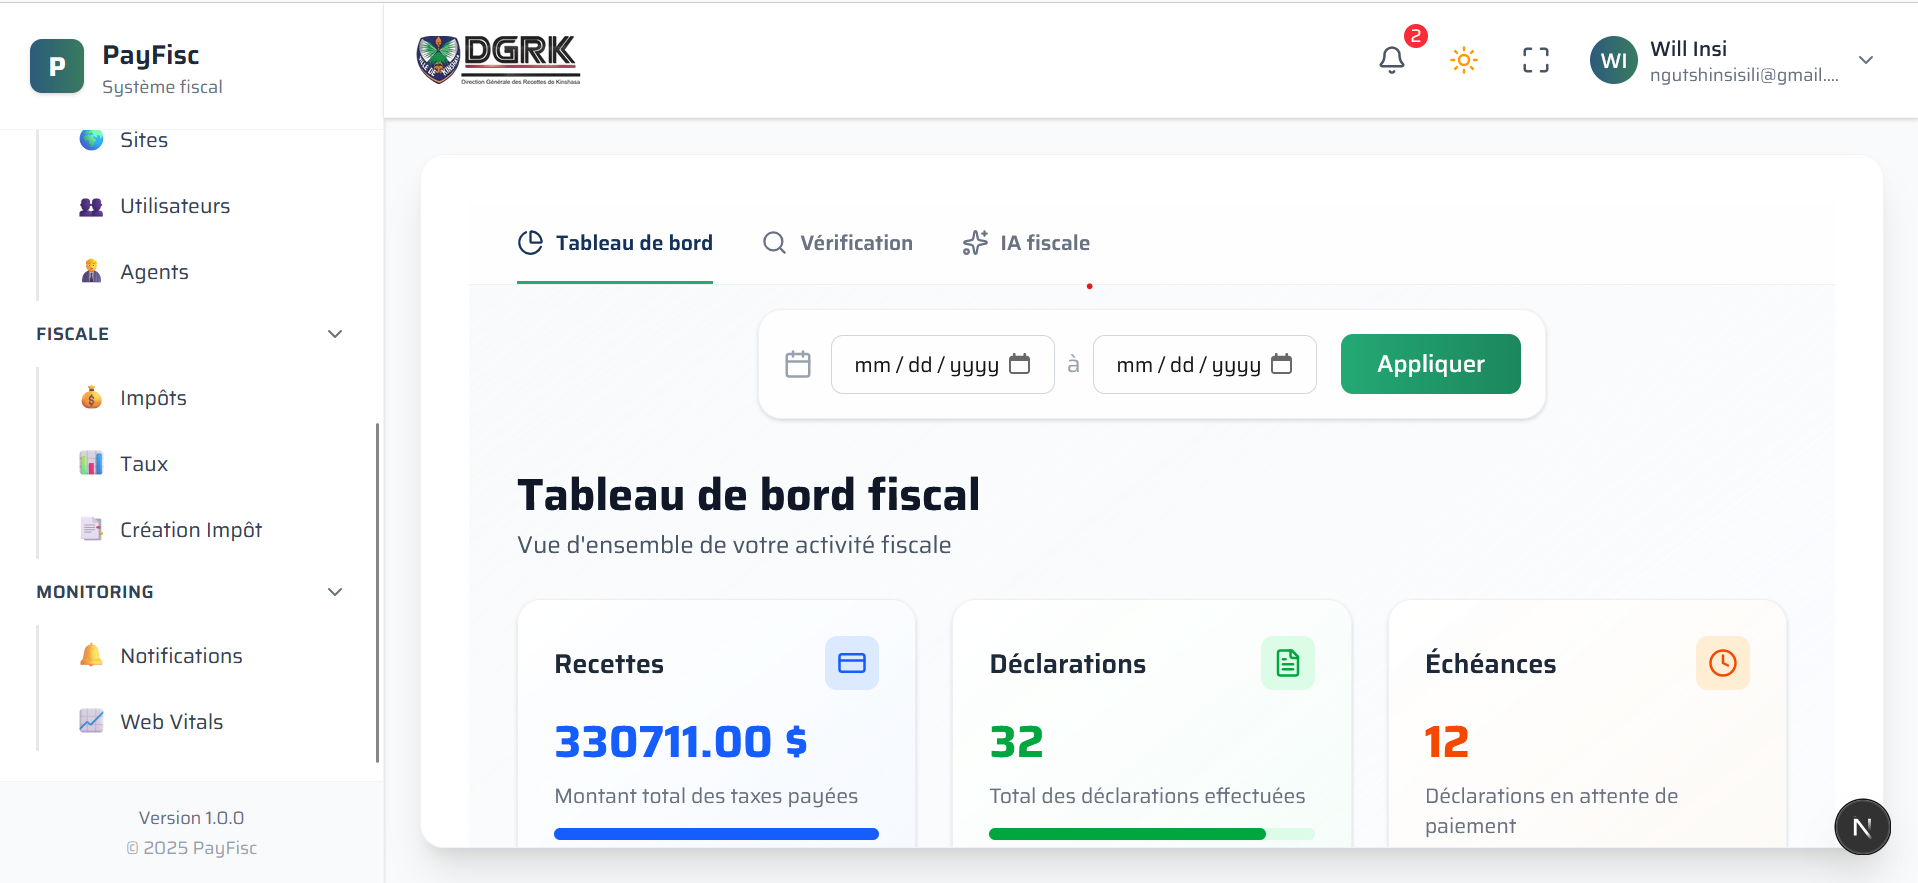Click the start date input field

point(925,365)
